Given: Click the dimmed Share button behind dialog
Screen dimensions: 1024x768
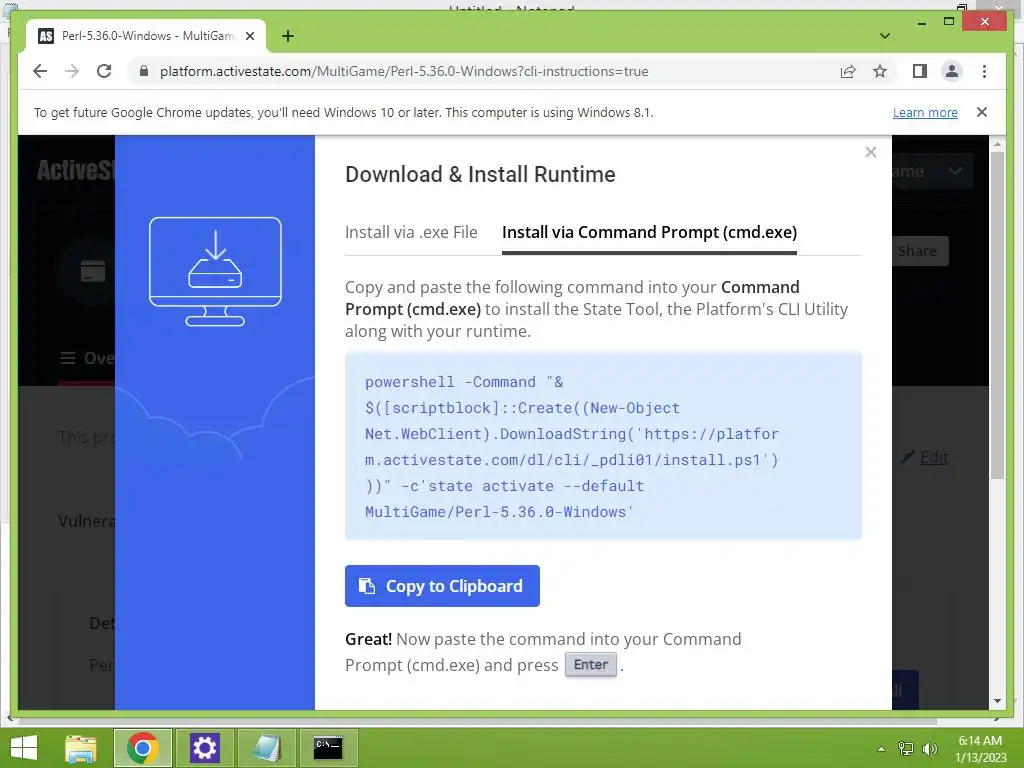Looking at the screenshot, I should tap(920, 251).
